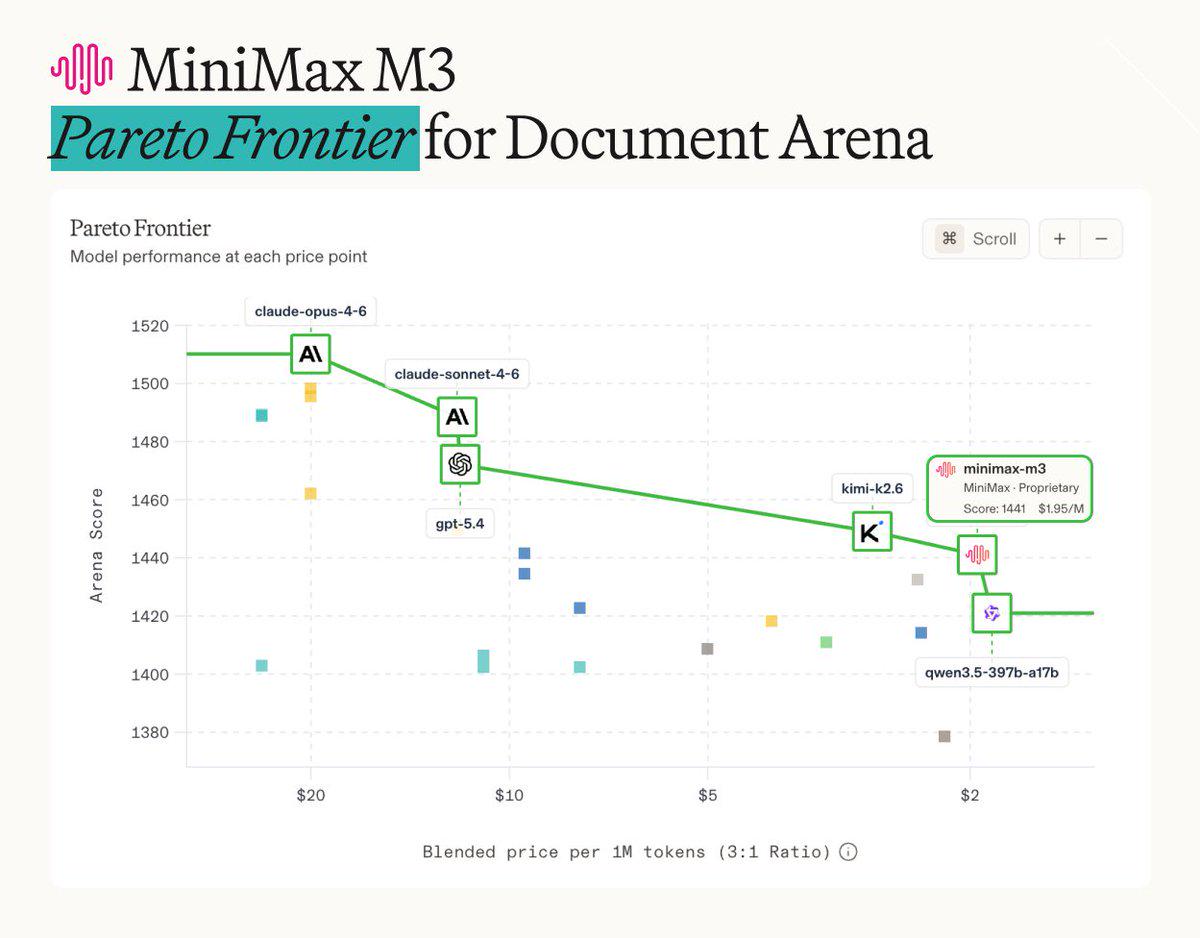Screen dimensions: 1200x938
Task: Click the gpt-5.4 label tag
Action: point(460,523)
